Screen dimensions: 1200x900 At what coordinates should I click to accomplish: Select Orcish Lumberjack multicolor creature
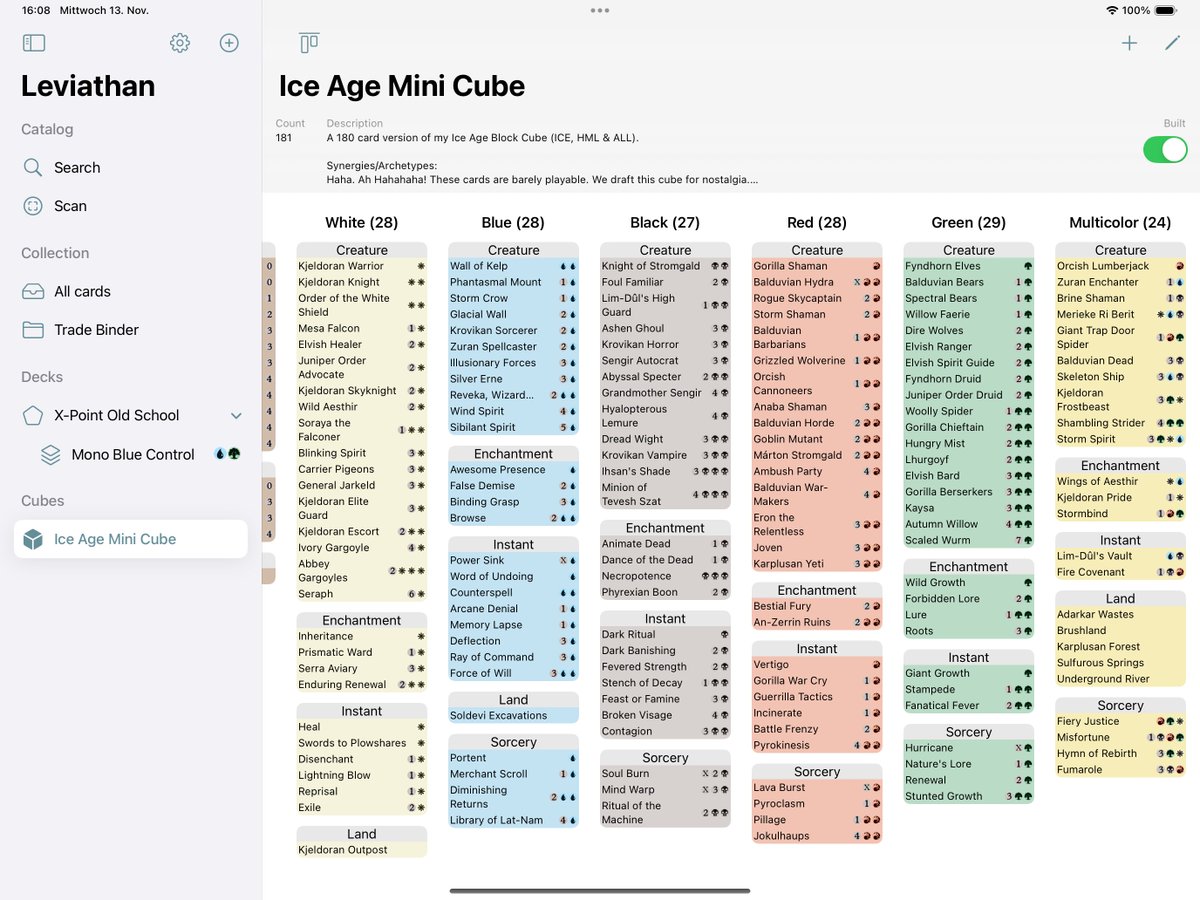pos(1120,266)
